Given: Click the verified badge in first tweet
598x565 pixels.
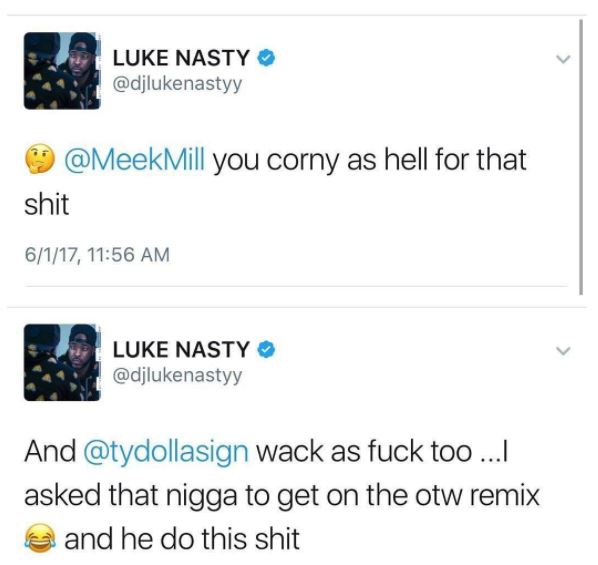Looking at the screenshot, I should (267, 58).
